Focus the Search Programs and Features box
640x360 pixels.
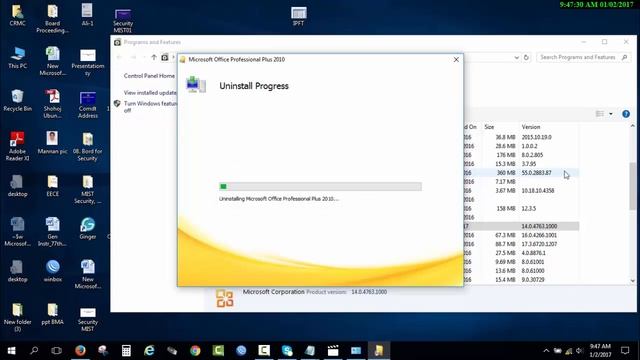click(x=583, y=58)
